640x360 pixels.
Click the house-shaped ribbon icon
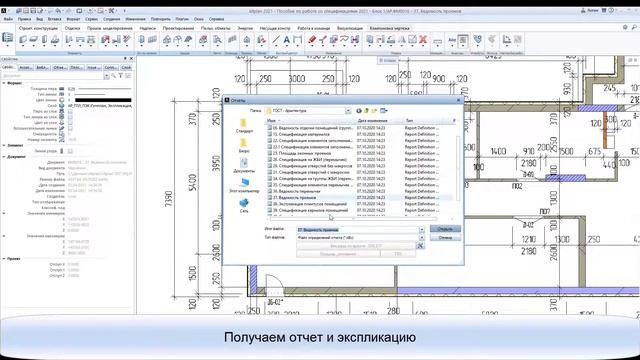point(247,40)
